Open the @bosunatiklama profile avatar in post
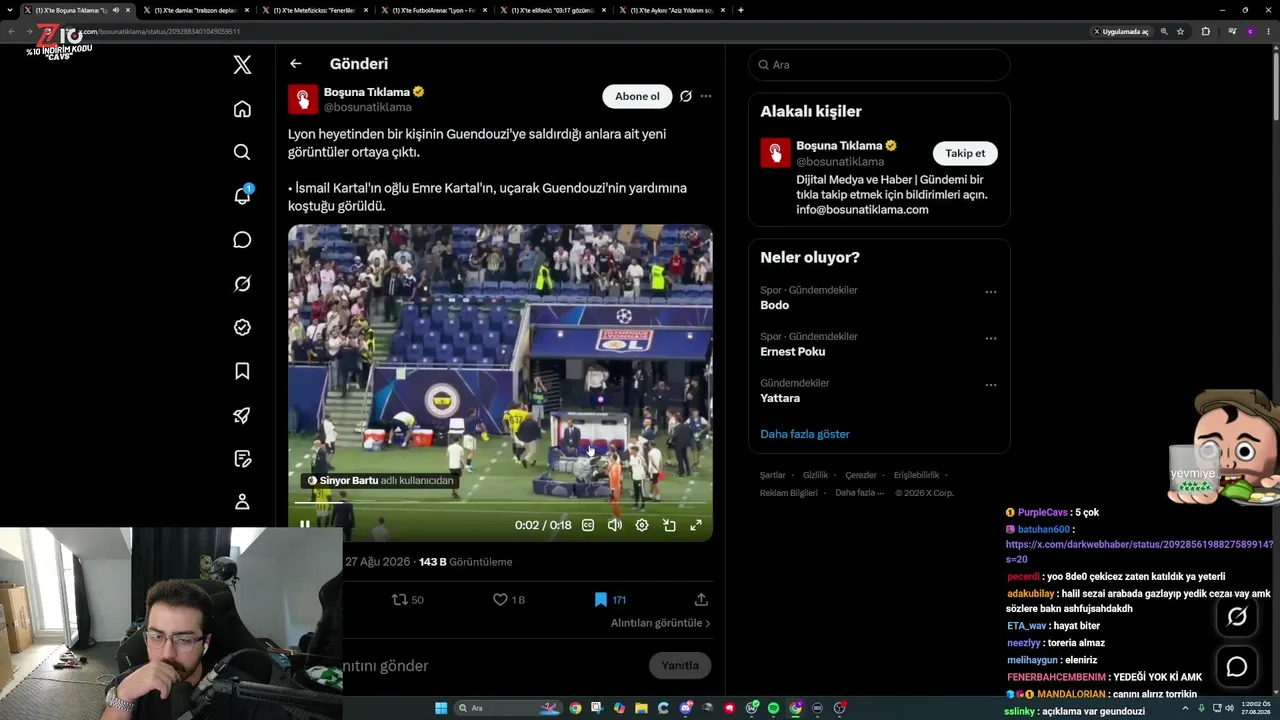This screenshot has width=1280, height=720. [303, 99]
